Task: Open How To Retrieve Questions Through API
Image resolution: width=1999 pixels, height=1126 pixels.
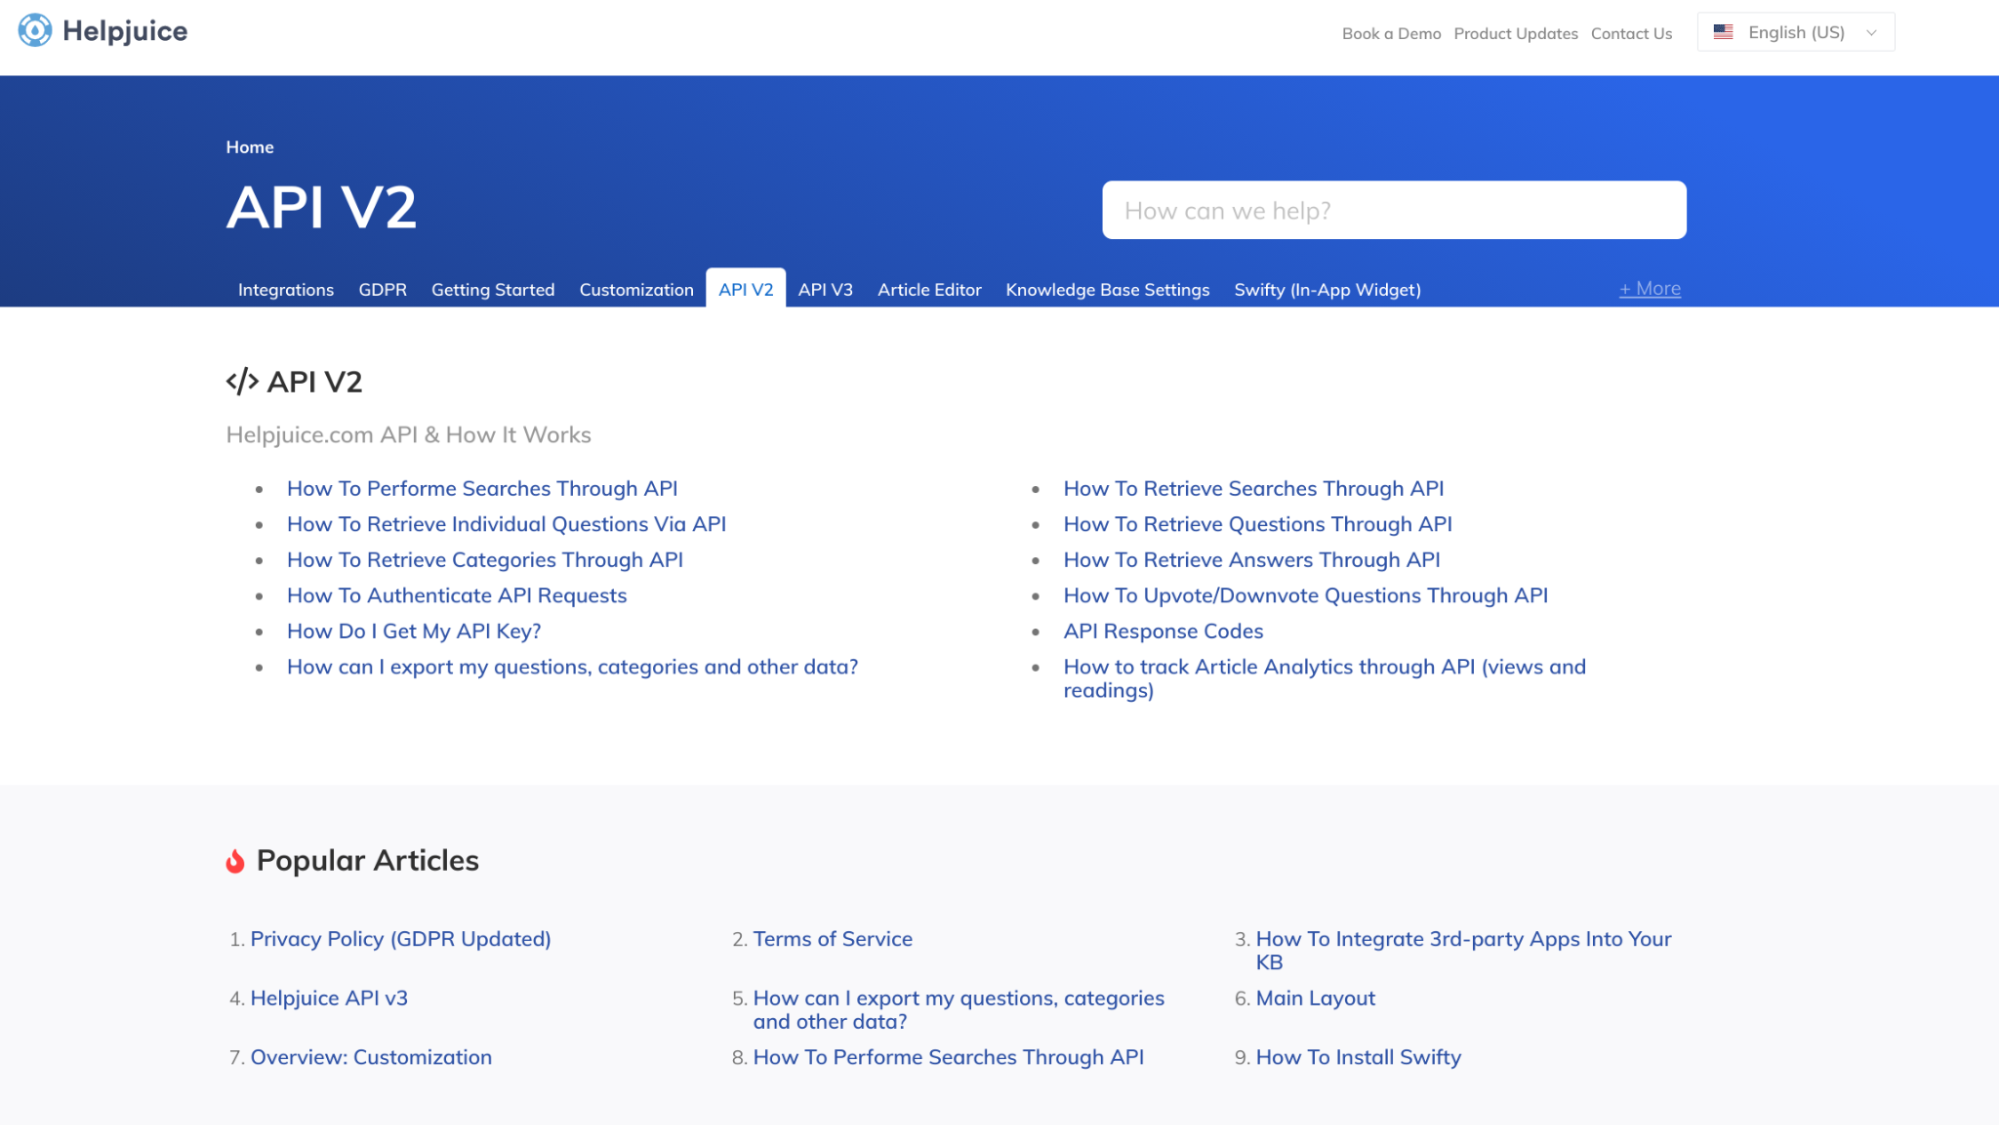Action: [x=1257, y=524]
